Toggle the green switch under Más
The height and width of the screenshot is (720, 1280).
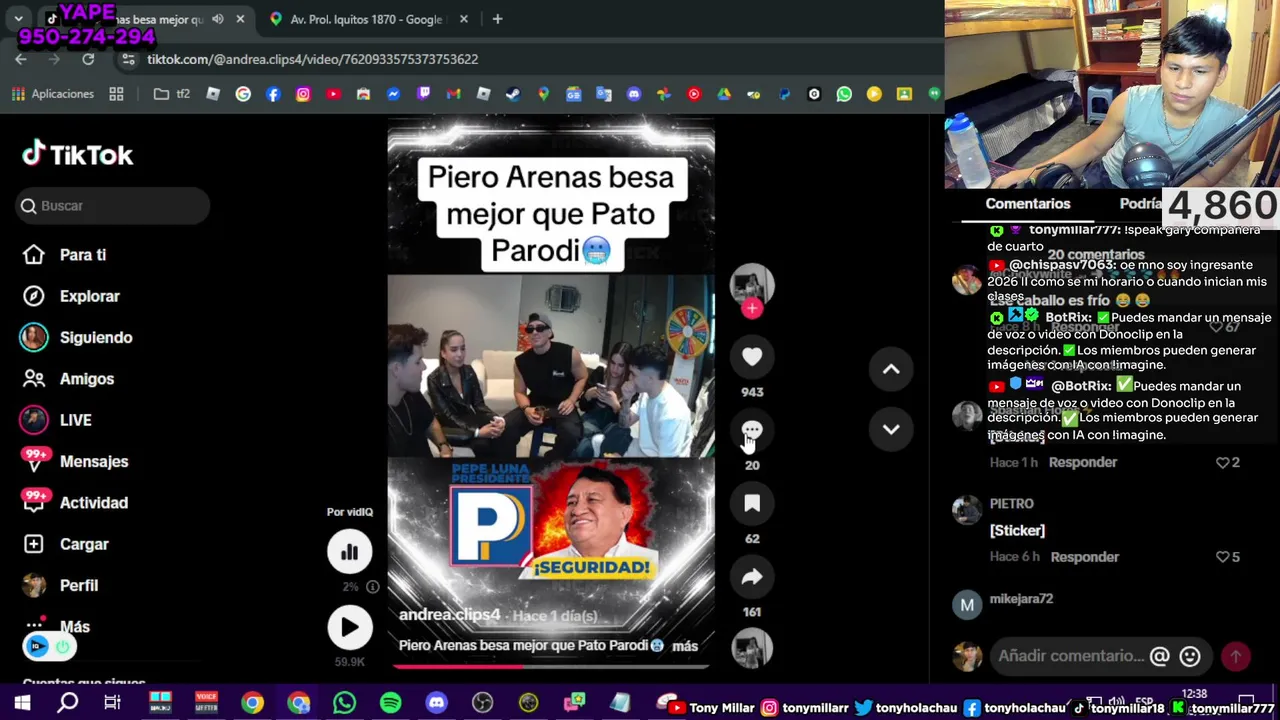[x=62, y=647]
